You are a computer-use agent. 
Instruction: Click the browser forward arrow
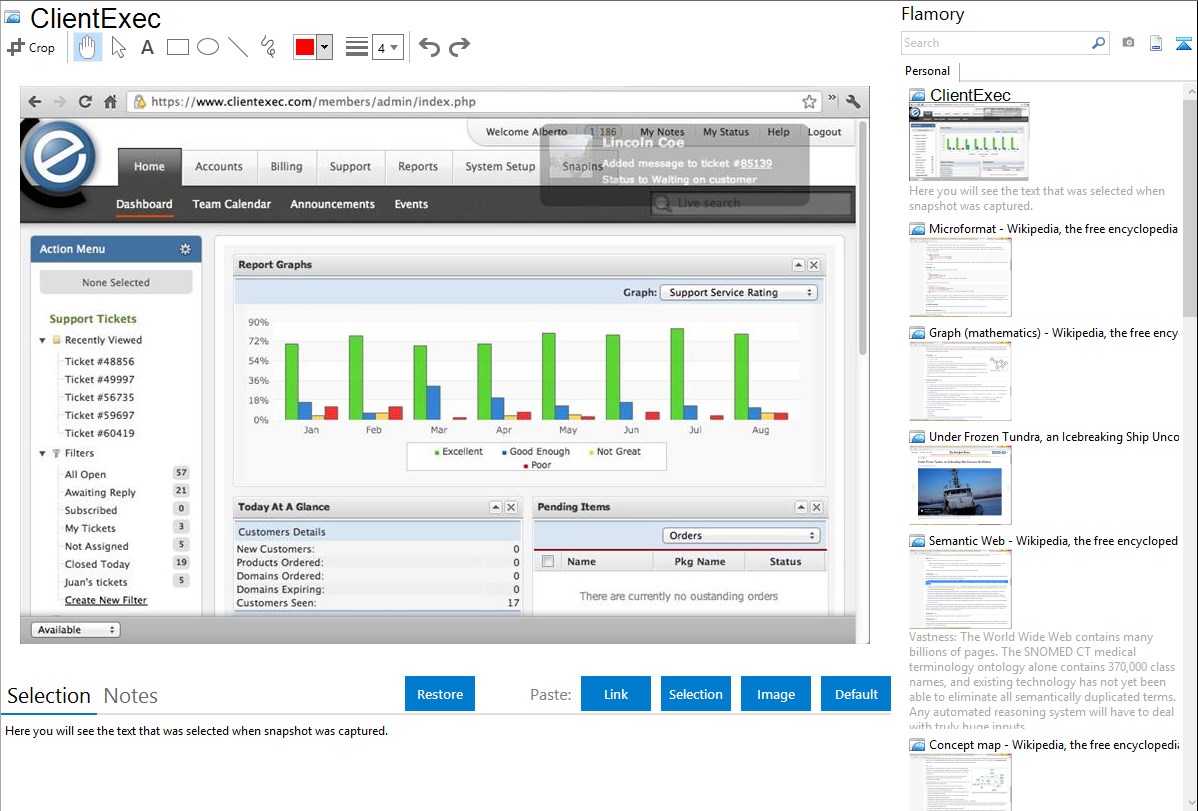pos(60,102)
